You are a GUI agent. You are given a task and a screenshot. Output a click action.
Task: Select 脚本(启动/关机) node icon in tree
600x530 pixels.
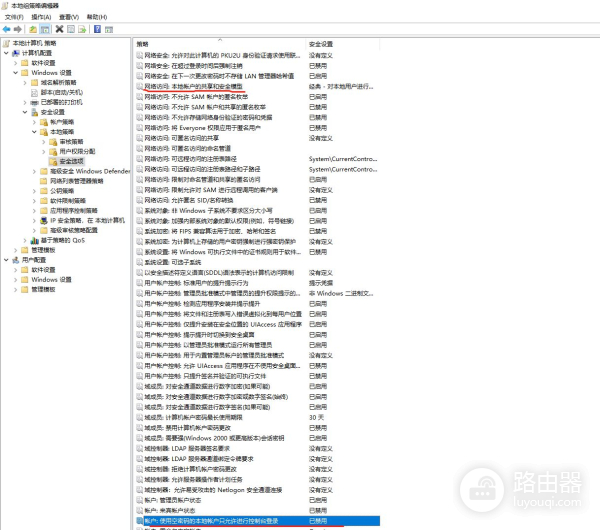(x=34, y=92)
